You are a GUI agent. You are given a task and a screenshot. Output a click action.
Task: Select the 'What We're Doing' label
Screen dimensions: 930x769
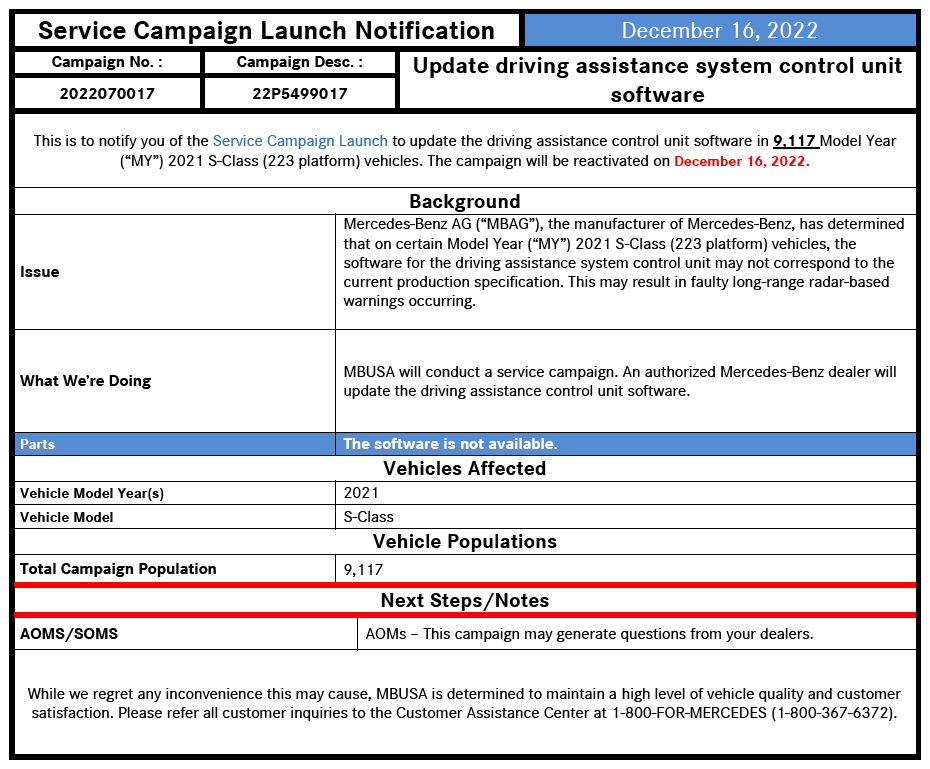pyautogui.click(x=85, y=381)
